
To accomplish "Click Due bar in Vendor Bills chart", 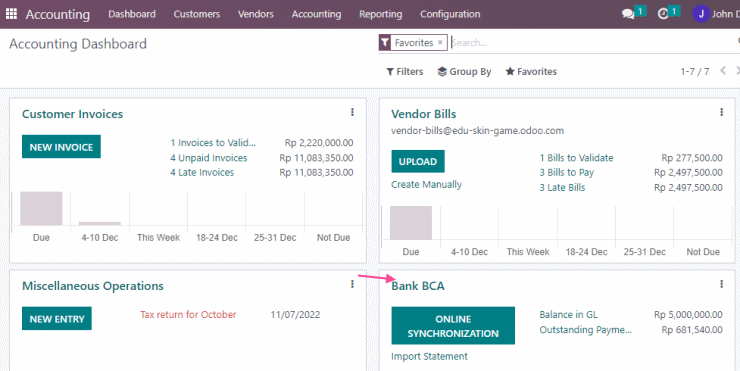I will point(411,223).
